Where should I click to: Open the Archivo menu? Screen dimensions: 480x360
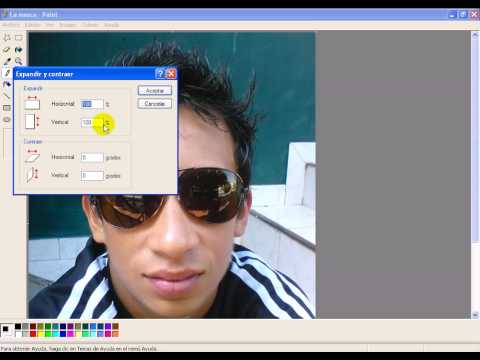click(x=11, y=25)
